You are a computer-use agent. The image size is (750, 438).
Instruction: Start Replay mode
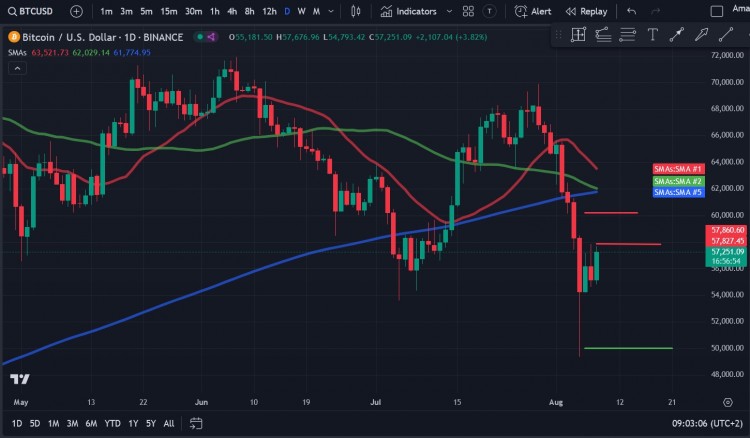pyautogui.click(x=586, y=12)
